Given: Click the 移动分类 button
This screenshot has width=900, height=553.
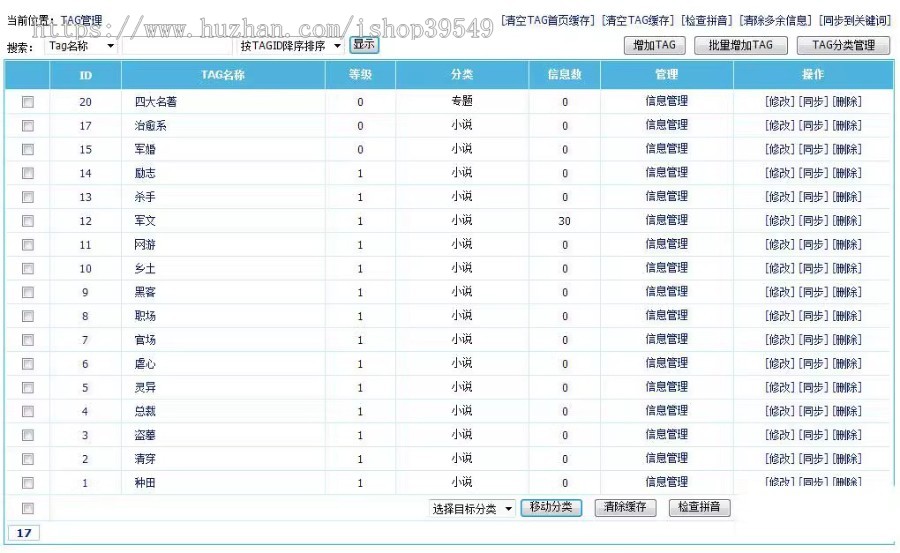Looking at the screenshot, I should point(551,507).
